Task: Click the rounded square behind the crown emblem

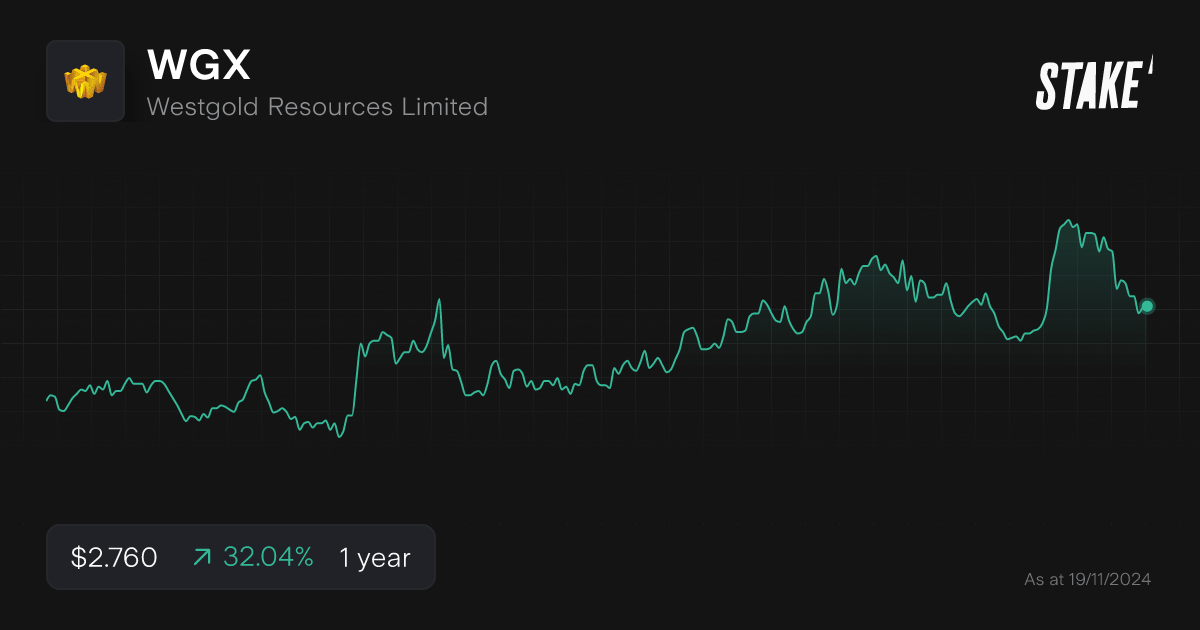Action: point(85,81)
